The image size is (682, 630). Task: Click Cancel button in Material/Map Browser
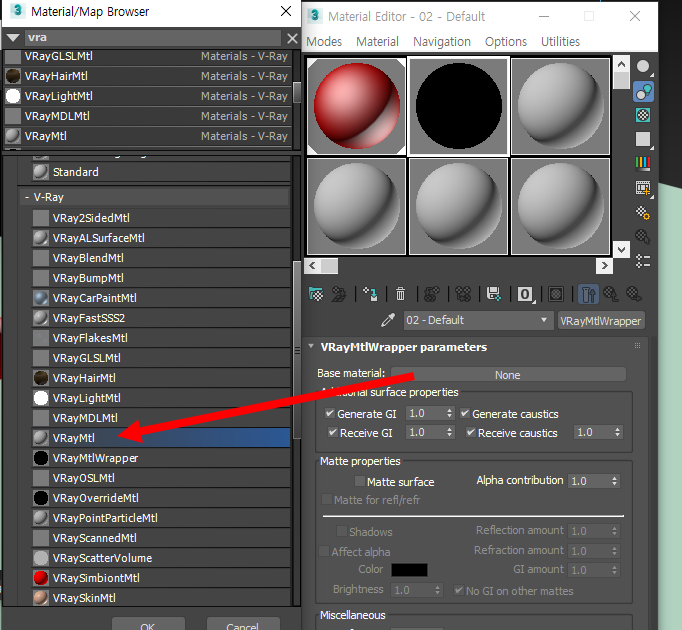[243, 625]
